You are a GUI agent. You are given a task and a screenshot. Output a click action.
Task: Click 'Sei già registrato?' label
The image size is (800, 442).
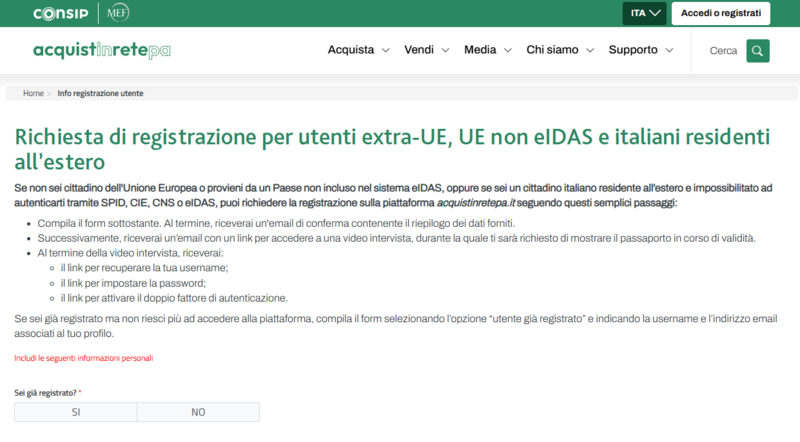[45, 393]
